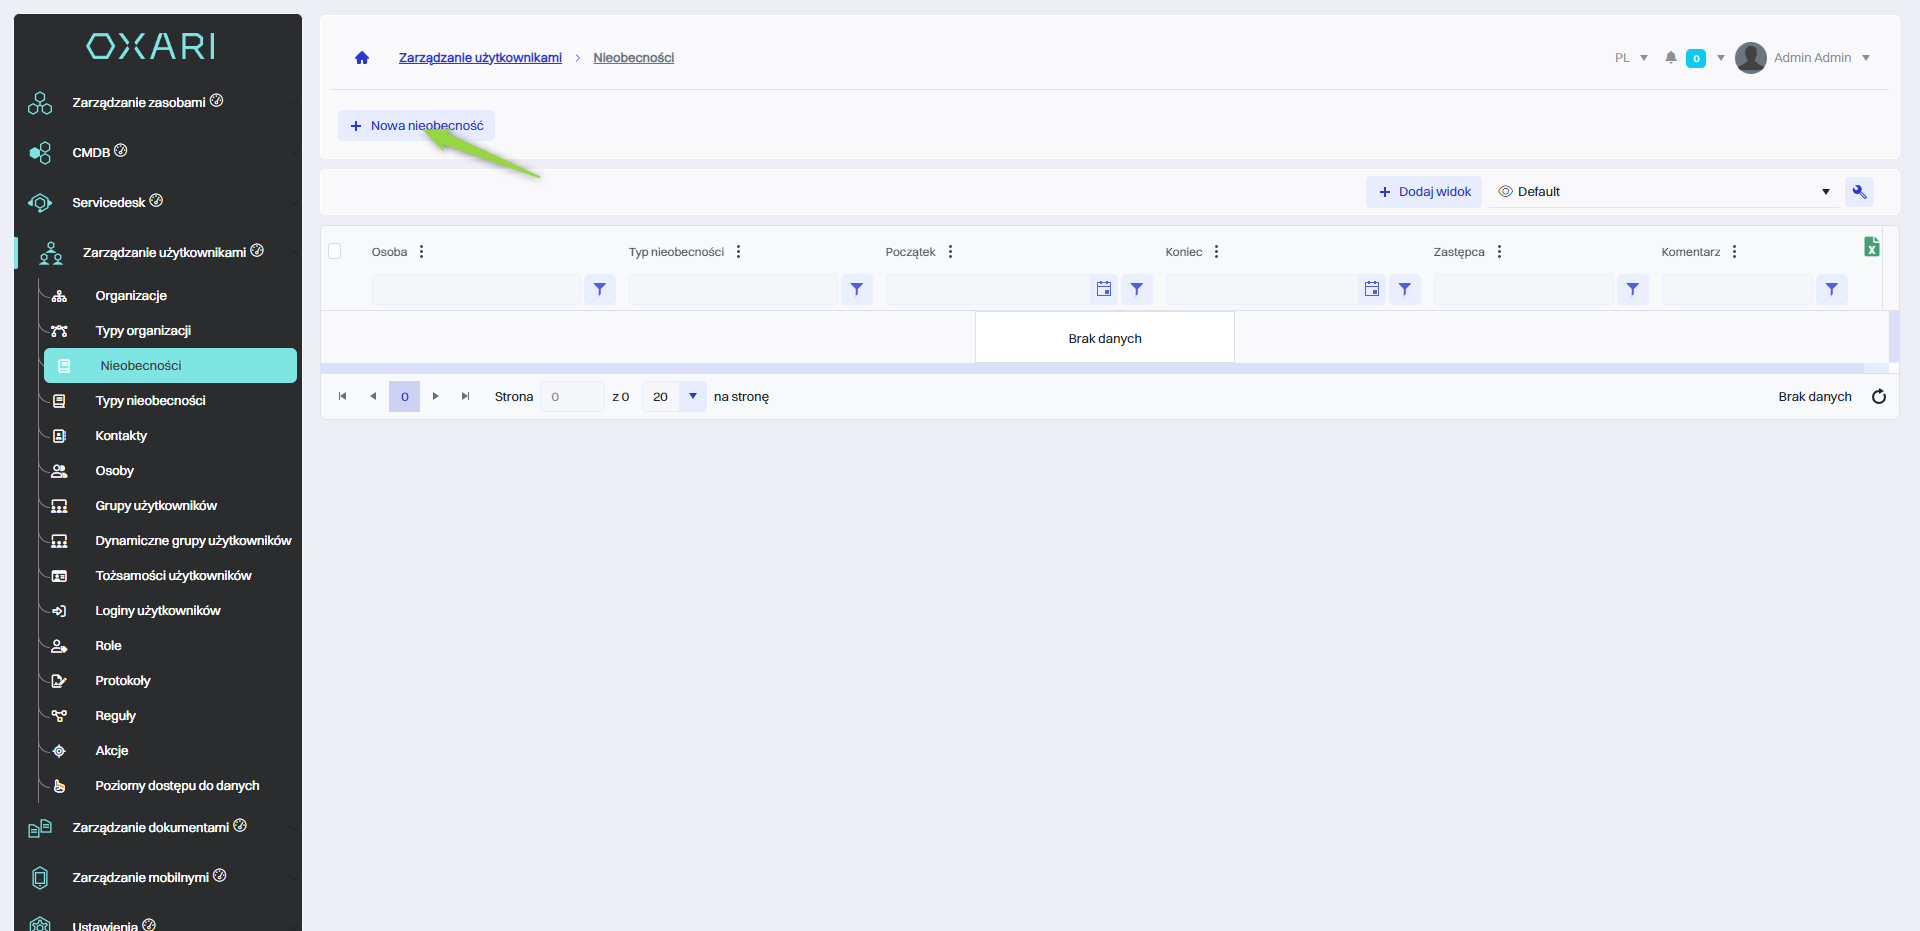Open view settings wrench icon
This screenshot has height=931, width=1920.
[1859, 192]
